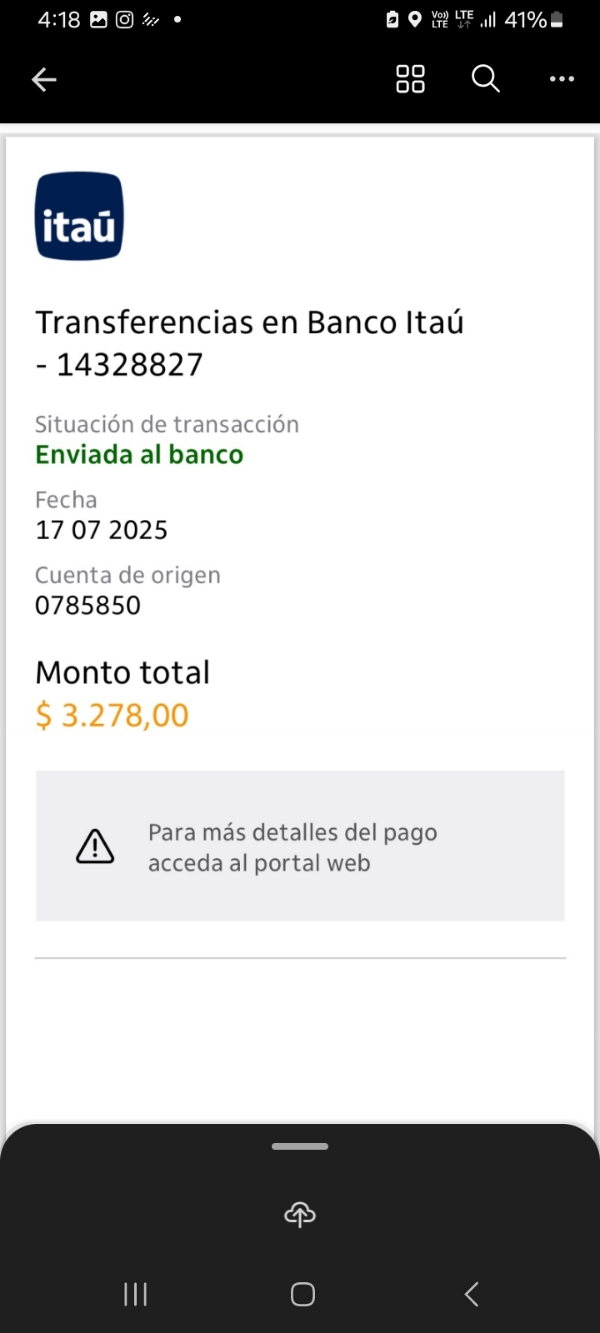Tap the Enviada al banco status text
600x1333 pixels.
pos(139,455)
